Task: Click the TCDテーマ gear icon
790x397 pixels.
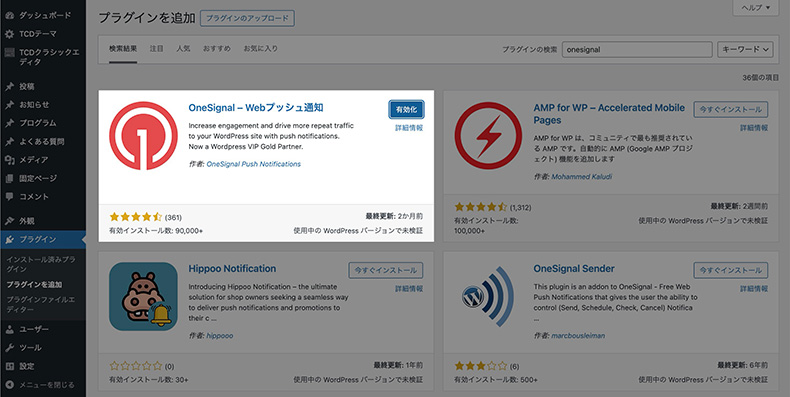Action: (9, 34)
